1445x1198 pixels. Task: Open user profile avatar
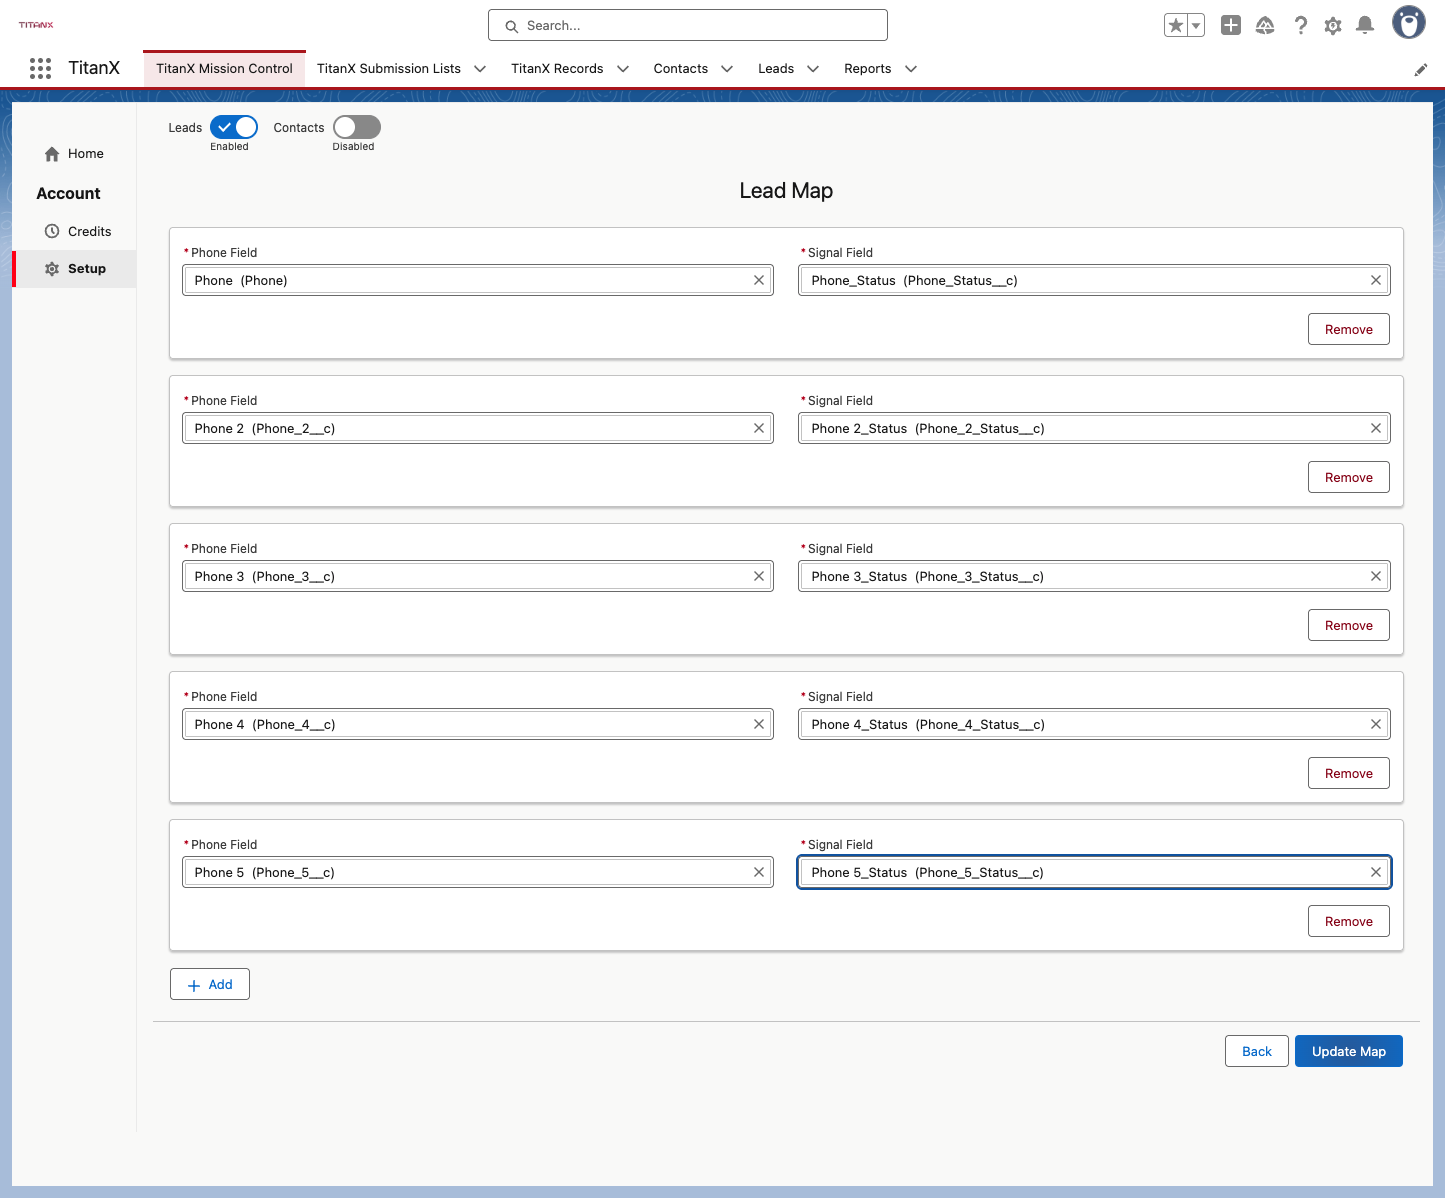coord(1409,23)
